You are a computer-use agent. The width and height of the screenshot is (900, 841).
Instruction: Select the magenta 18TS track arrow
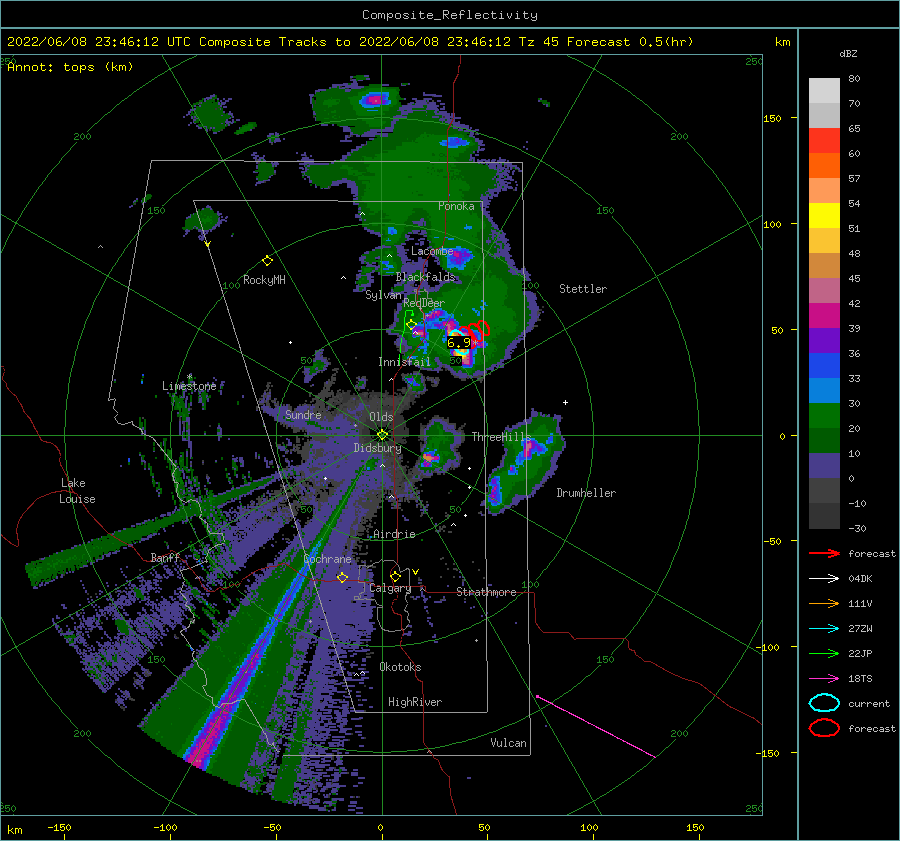click(x=824, y=679)
